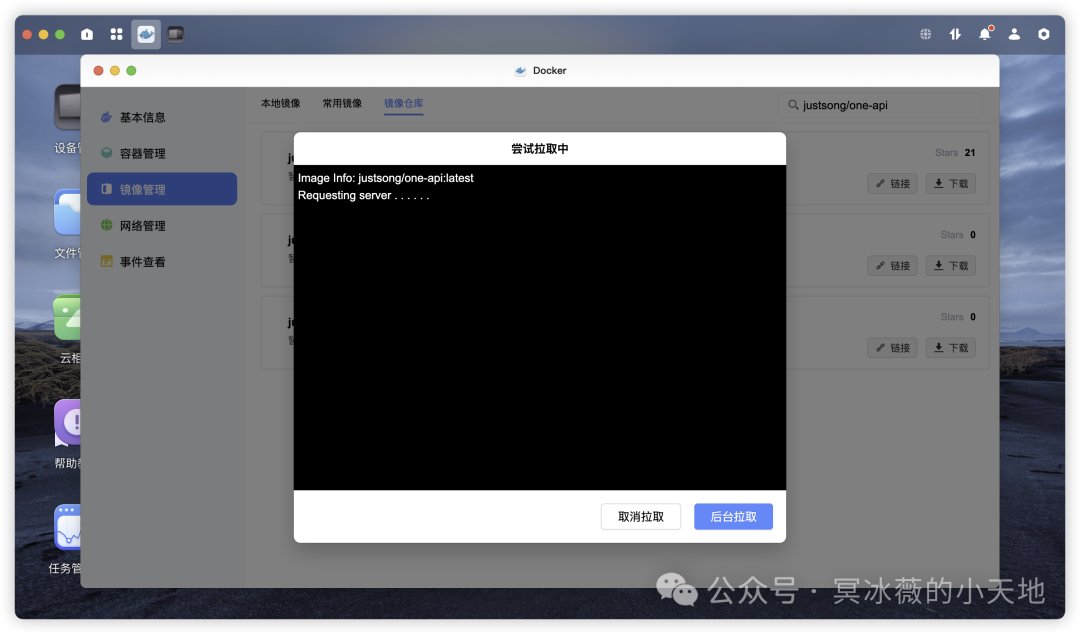Click 下载 in the third result row
This screenshot has height=634, width=1080.
click(x=951, y=347)
